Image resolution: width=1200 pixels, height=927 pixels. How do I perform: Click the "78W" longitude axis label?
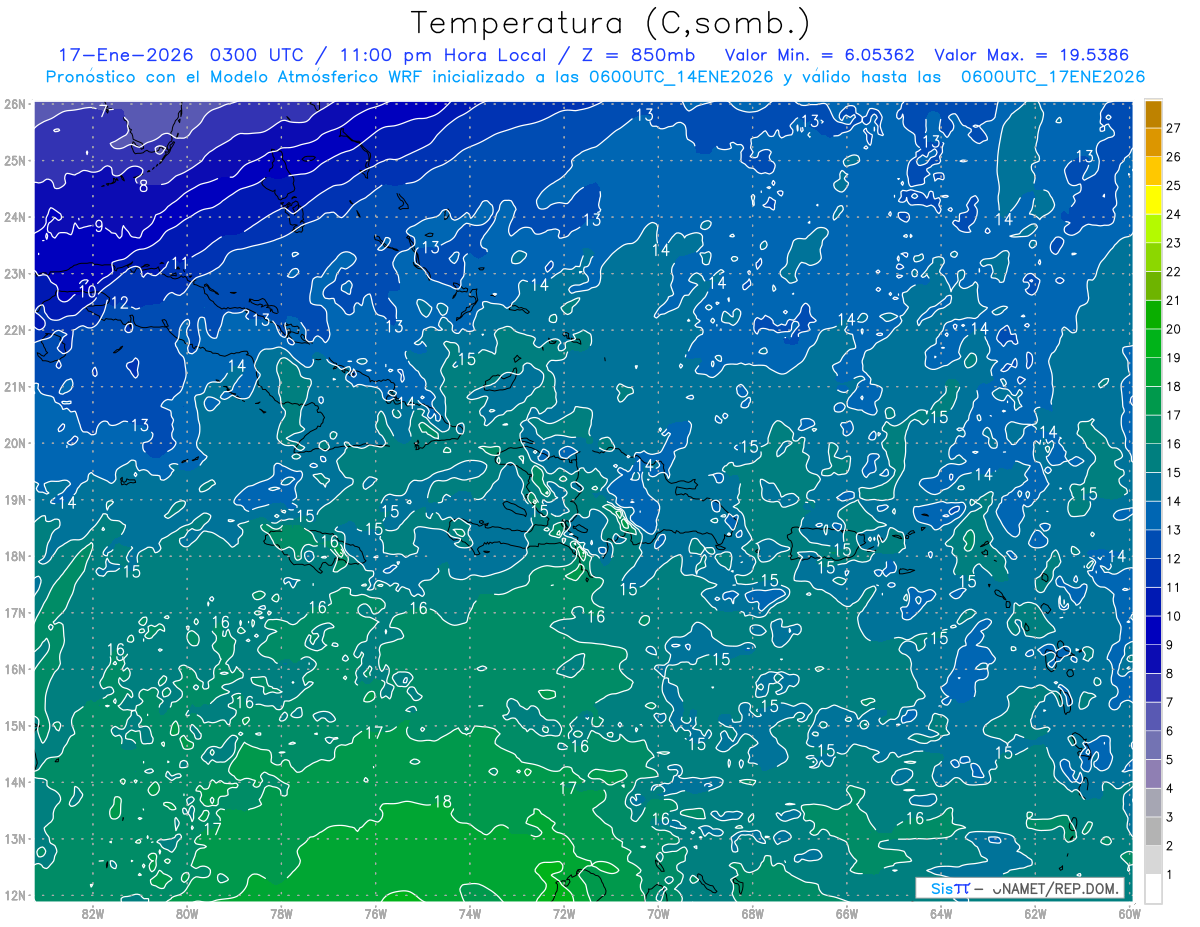[281, 913]
